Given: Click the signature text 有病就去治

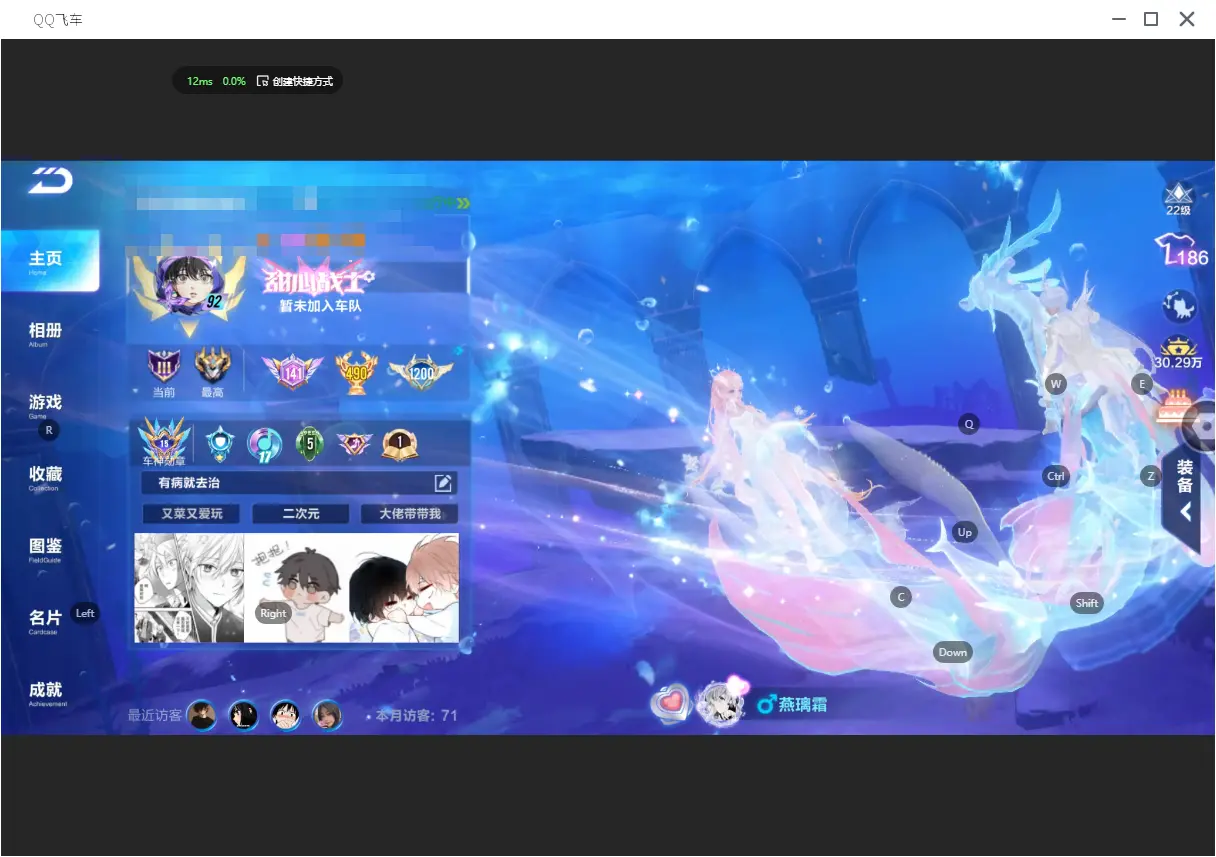Looking at the screenshot, I should point(189,483).
